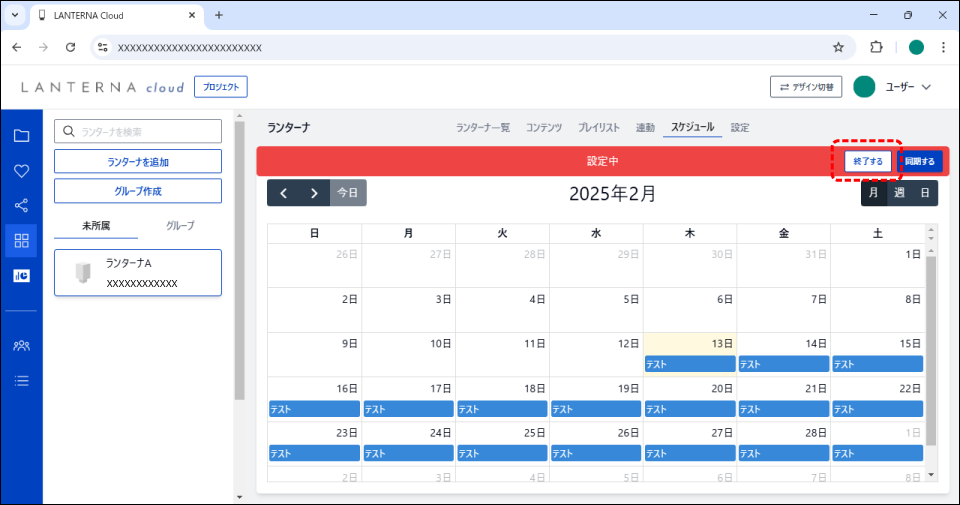The image size is (960, 505).
Task: Switch calendar to 月 (month) view
Action: point(874,193)
